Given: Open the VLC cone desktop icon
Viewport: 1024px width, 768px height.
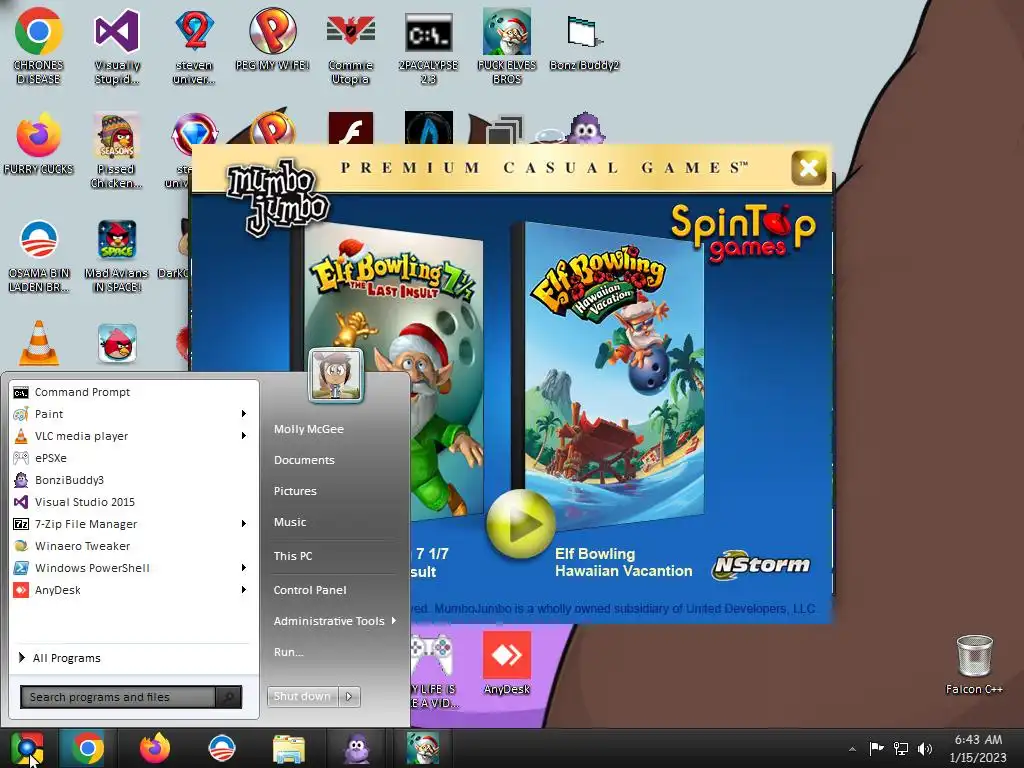Looking at the screenshot, I should click(x=39, y=342).
